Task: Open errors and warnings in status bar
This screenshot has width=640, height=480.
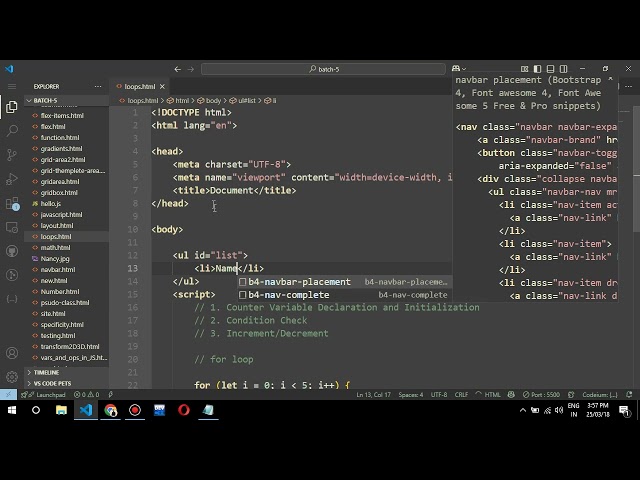Action: point(87,395)
